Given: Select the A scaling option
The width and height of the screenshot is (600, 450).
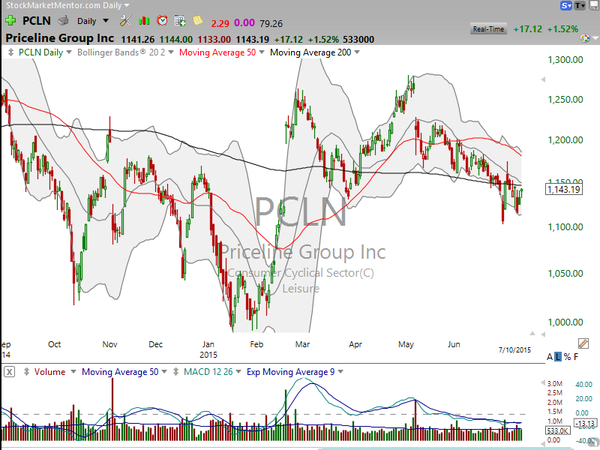Looking at the screenshot, I should [x=550, y=357].
